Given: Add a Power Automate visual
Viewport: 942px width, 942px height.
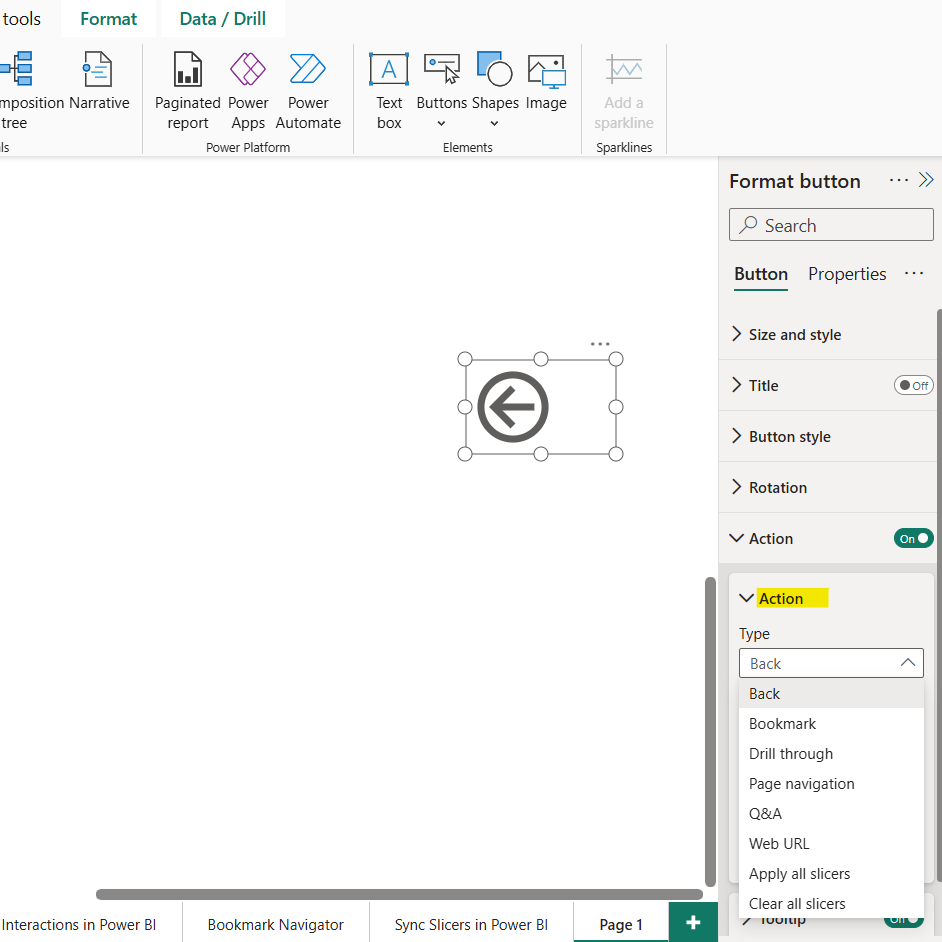Looking at the screenshot, I should pos(308,91).
